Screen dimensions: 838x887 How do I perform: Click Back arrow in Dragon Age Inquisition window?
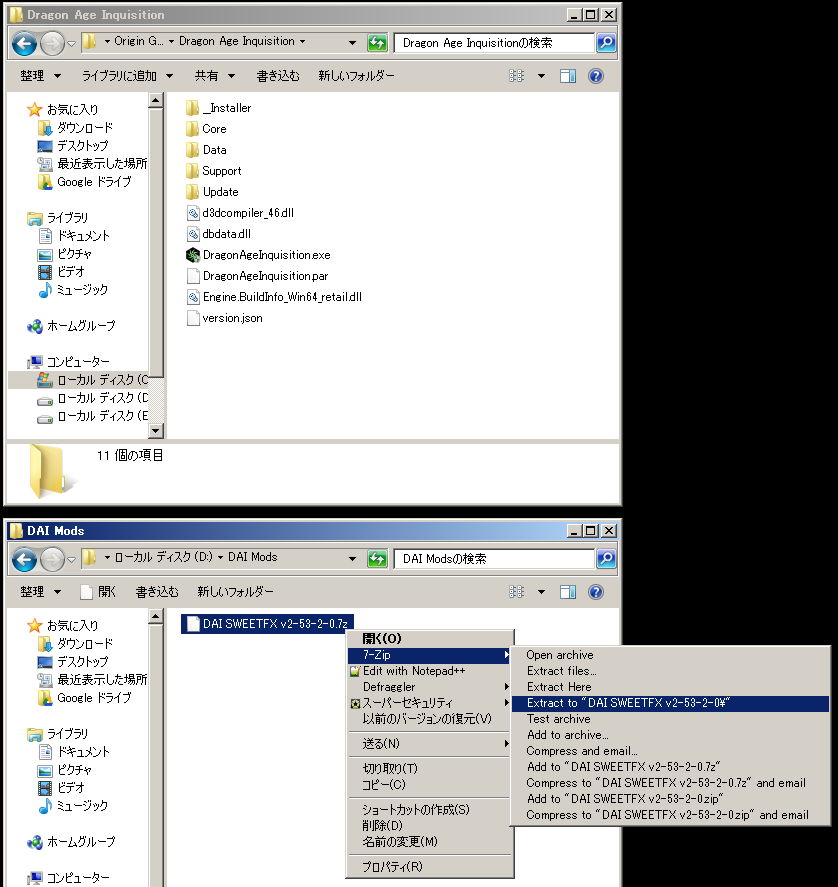pos(24,43)
